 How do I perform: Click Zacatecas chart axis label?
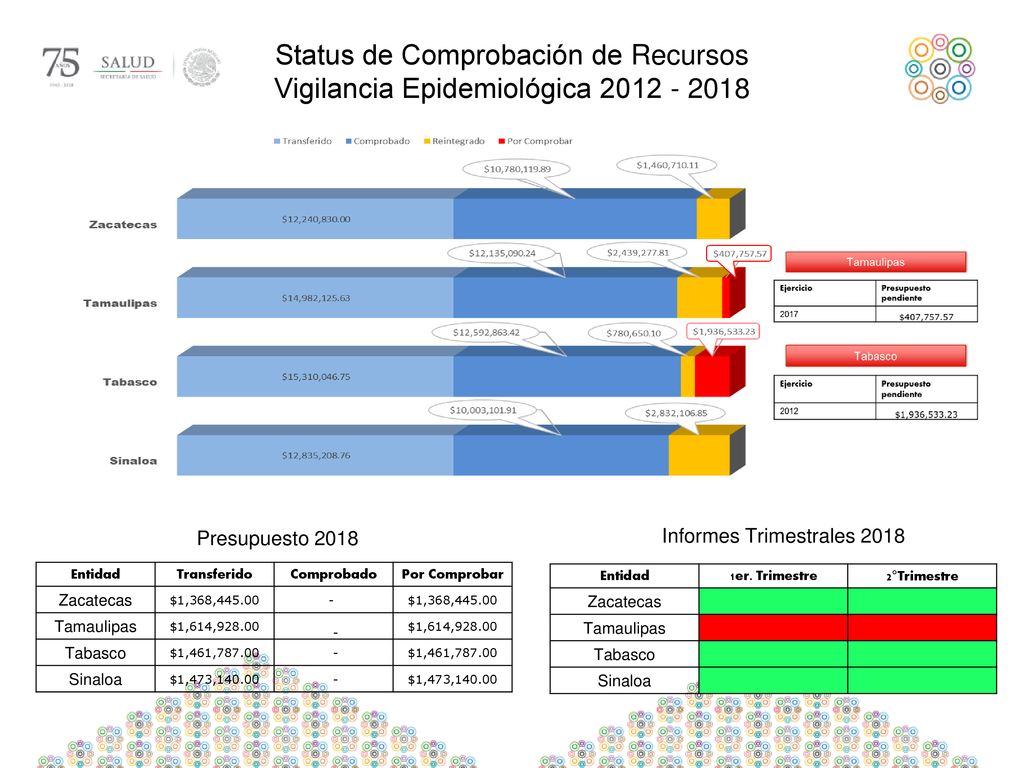pos(123,225)
